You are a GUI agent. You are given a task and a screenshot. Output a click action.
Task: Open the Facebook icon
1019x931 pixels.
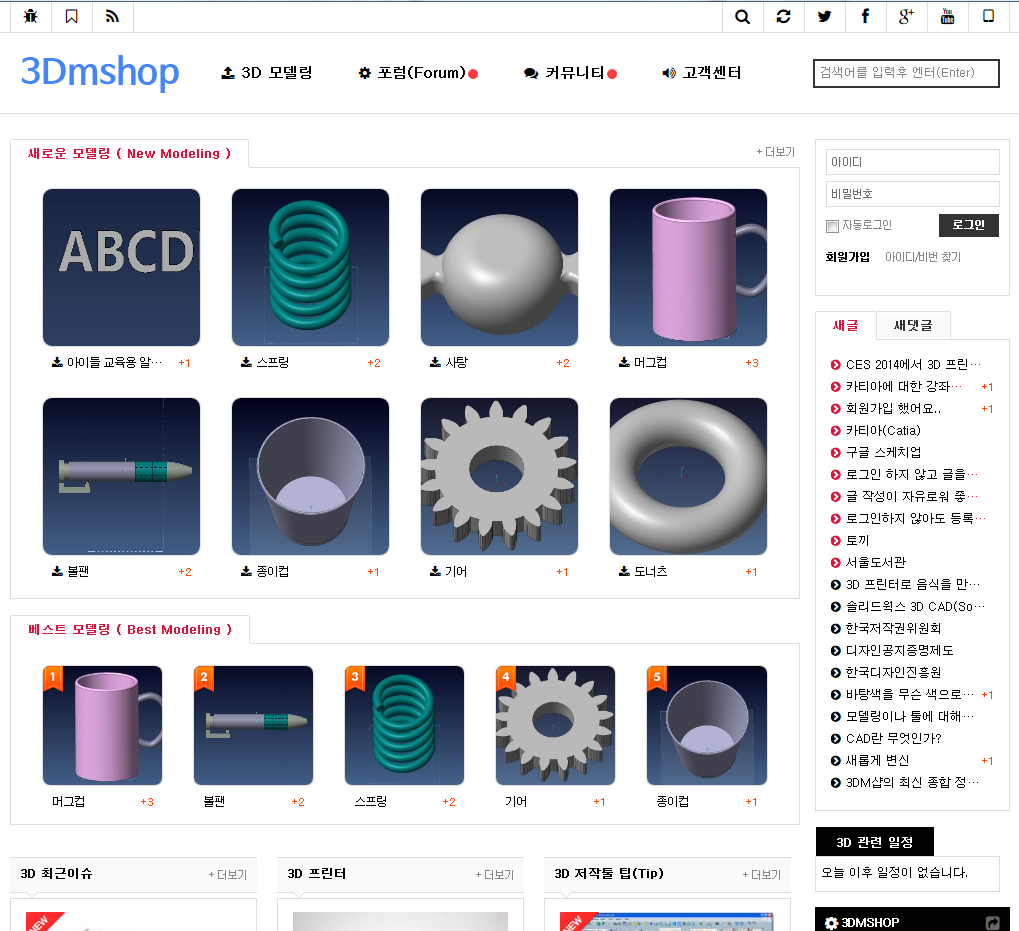865,16
